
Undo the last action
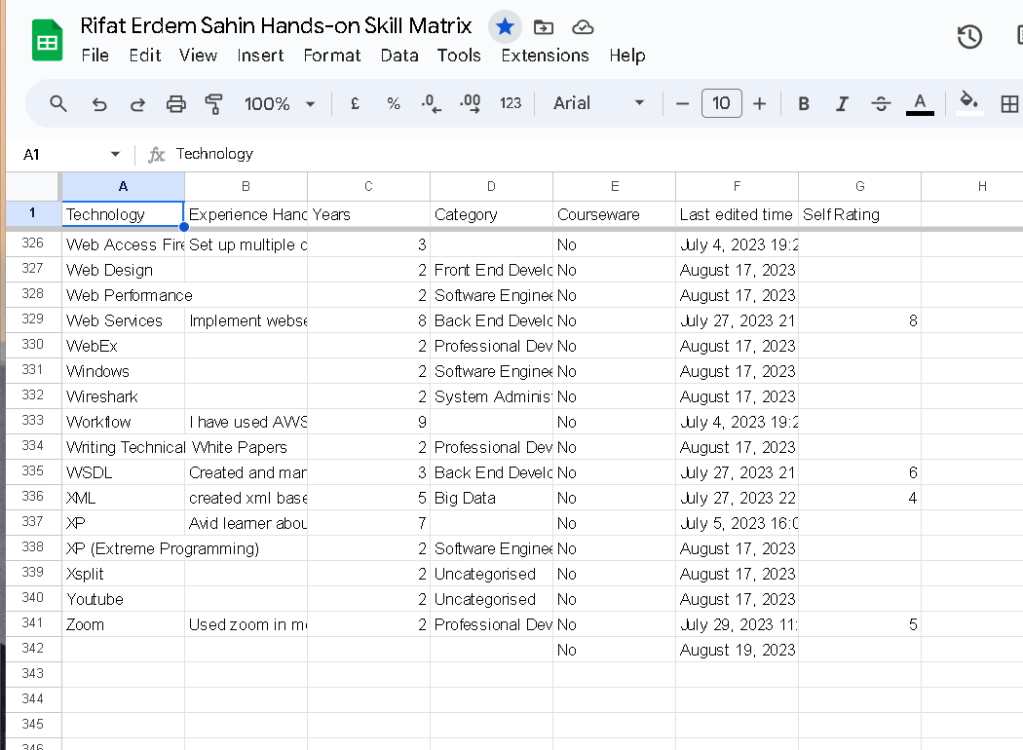click(99, 104)
